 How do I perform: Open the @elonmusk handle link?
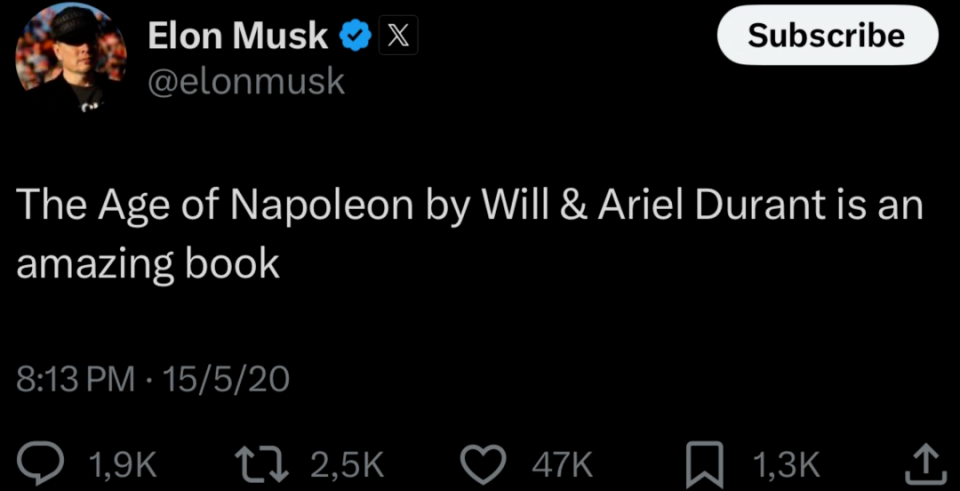[247, 81]
